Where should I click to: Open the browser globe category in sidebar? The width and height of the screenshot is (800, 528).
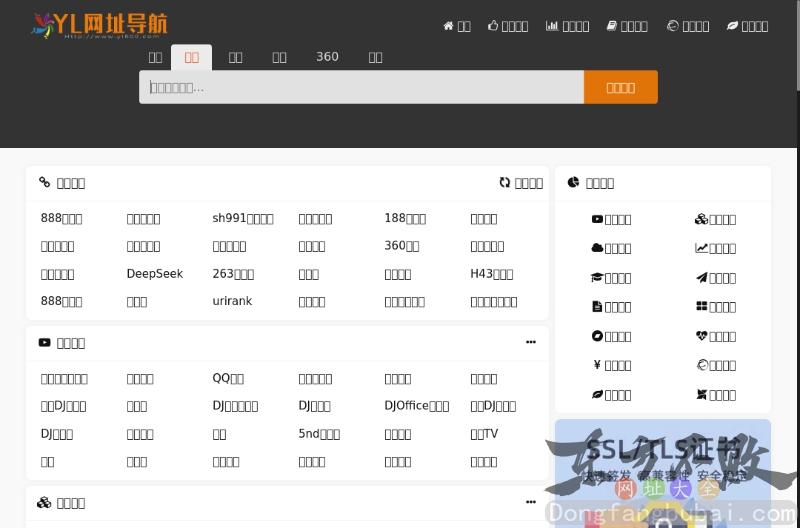tap(715, 365)
